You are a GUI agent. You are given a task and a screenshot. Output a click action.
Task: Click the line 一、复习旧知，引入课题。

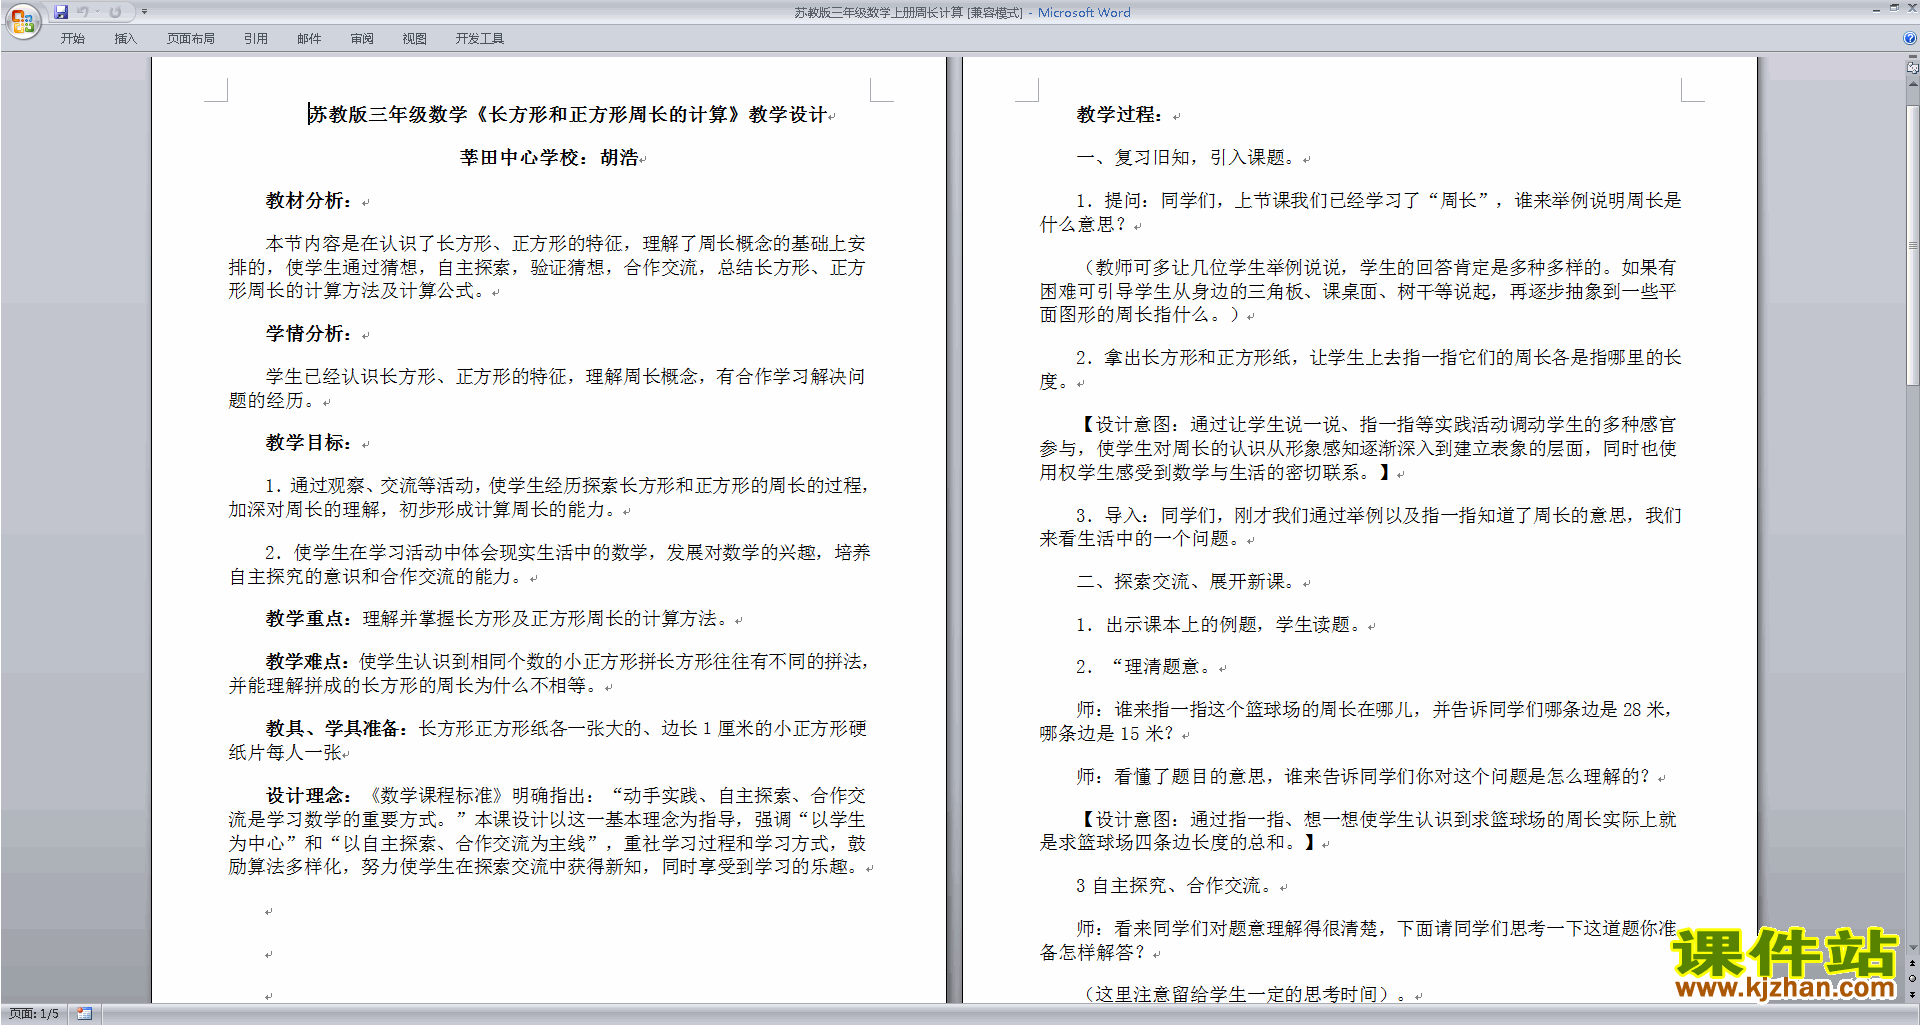pyautogui.click(x=1185, y=157)
